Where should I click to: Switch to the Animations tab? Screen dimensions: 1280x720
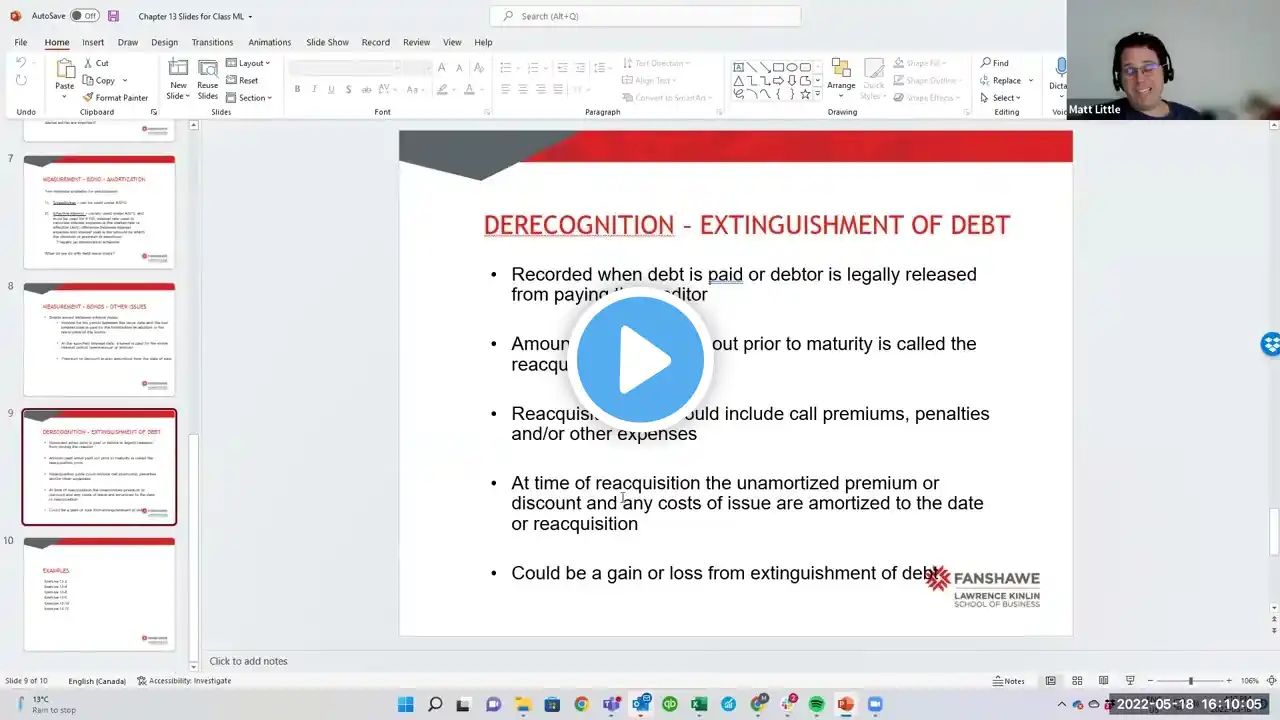pos(270,42)
